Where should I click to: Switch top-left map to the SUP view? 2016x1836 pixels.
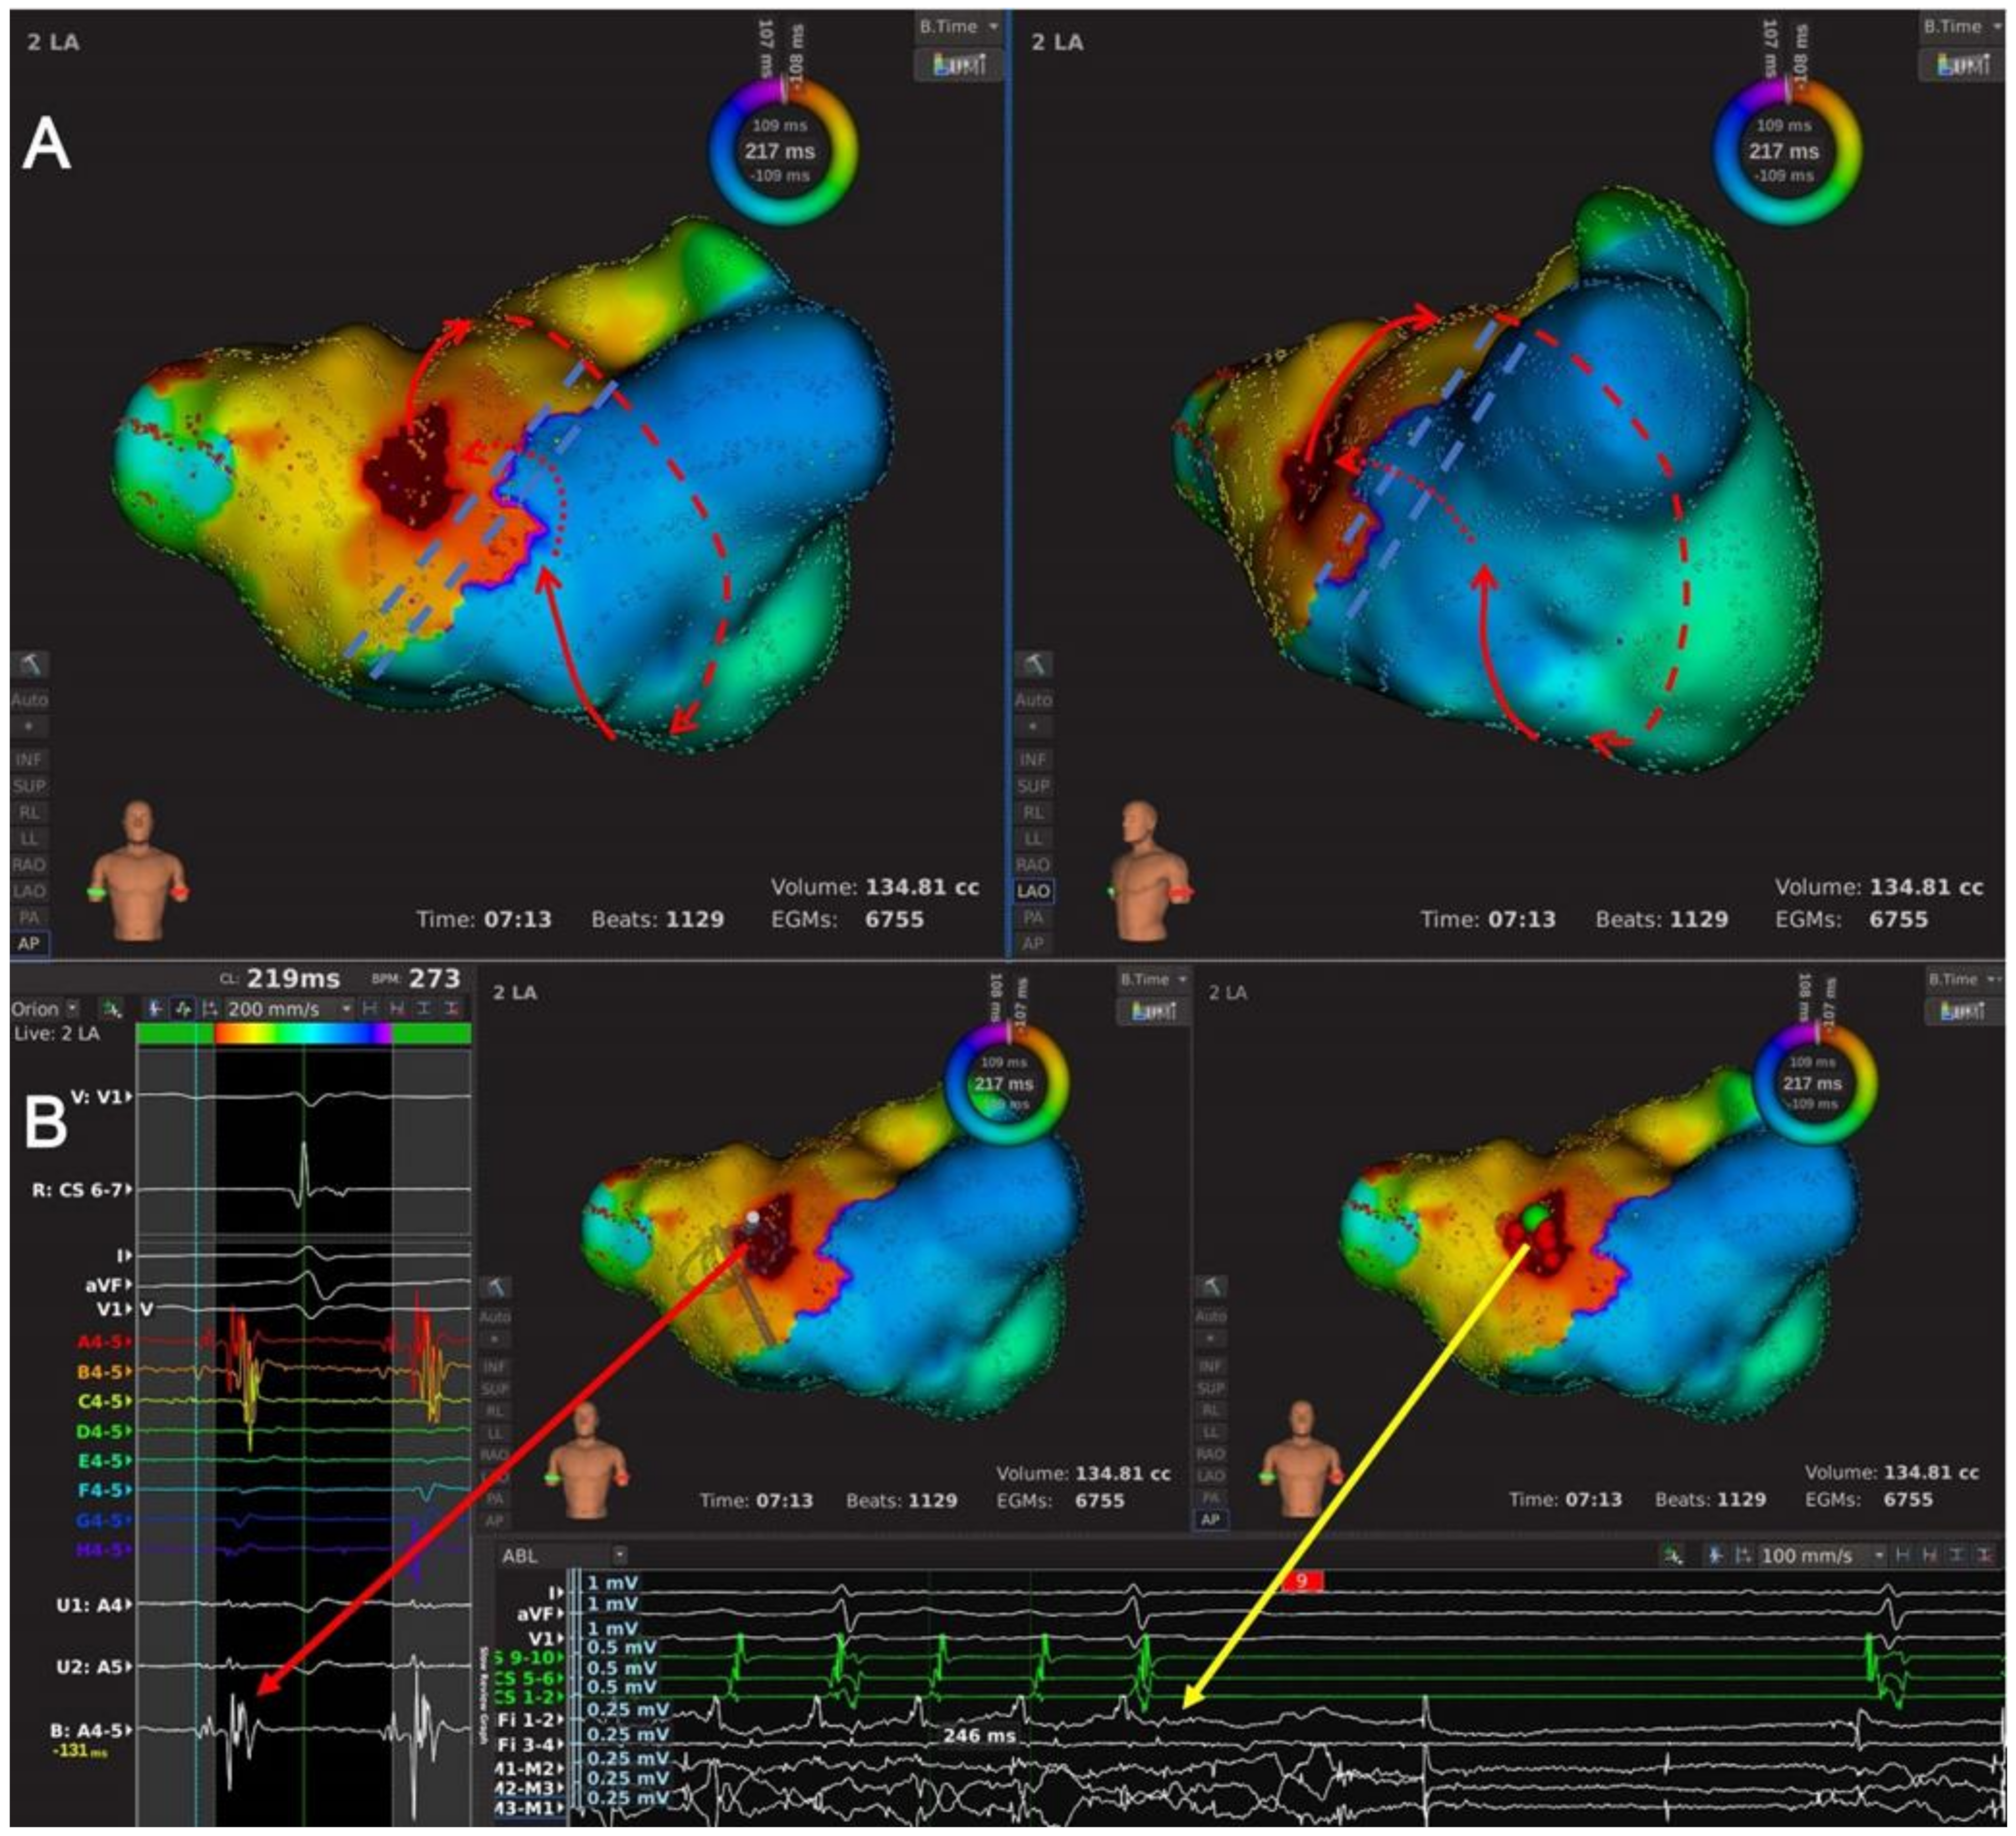29,786
